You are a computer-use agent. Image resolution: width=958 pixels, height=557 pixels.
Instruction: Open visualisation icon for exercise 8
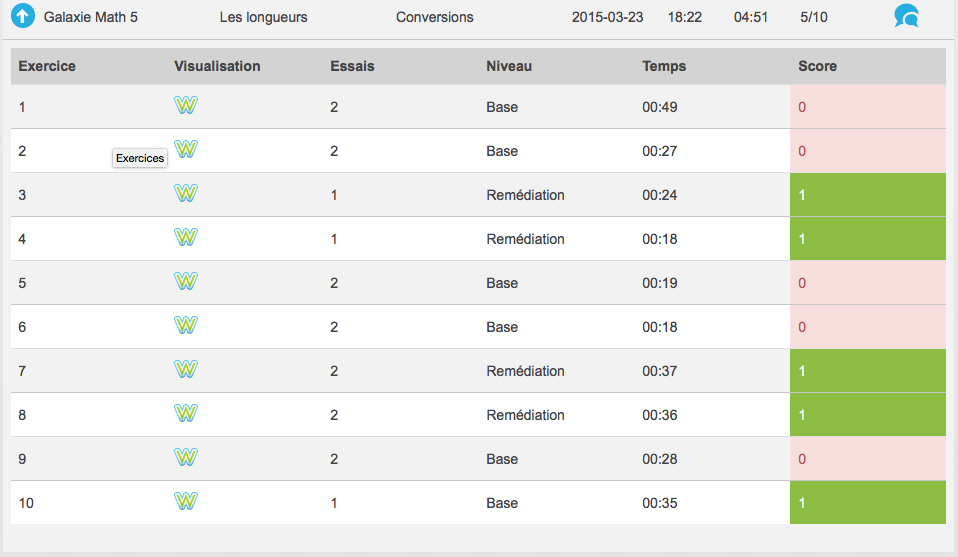[186, 413]
